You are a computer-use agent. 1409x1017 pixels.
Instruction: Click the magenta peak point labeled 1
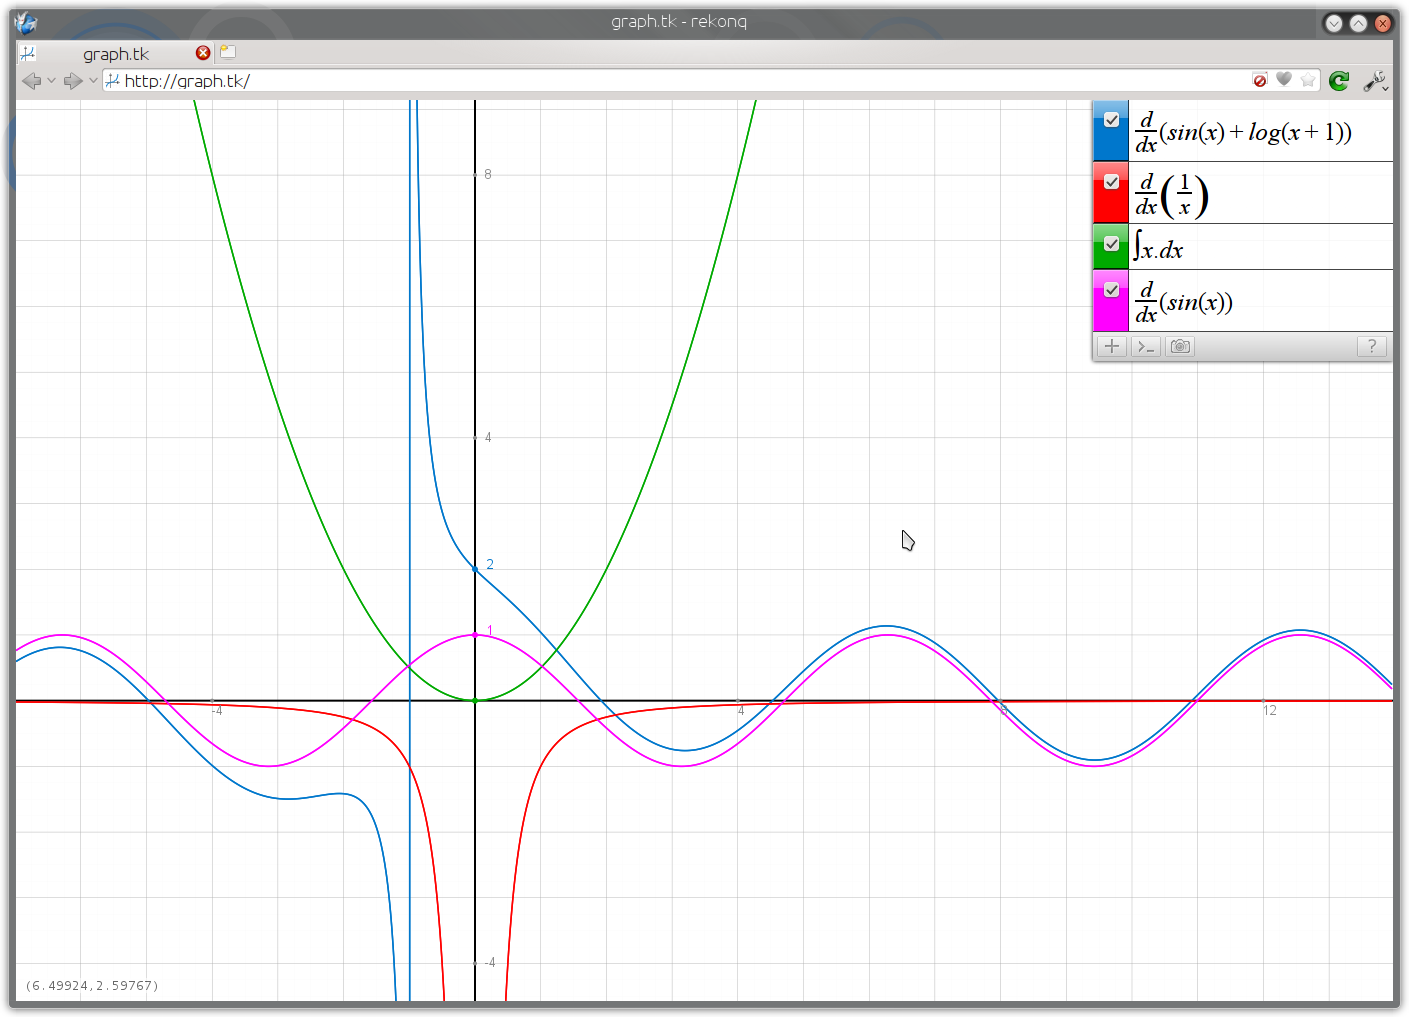click(x=475, y=635)
